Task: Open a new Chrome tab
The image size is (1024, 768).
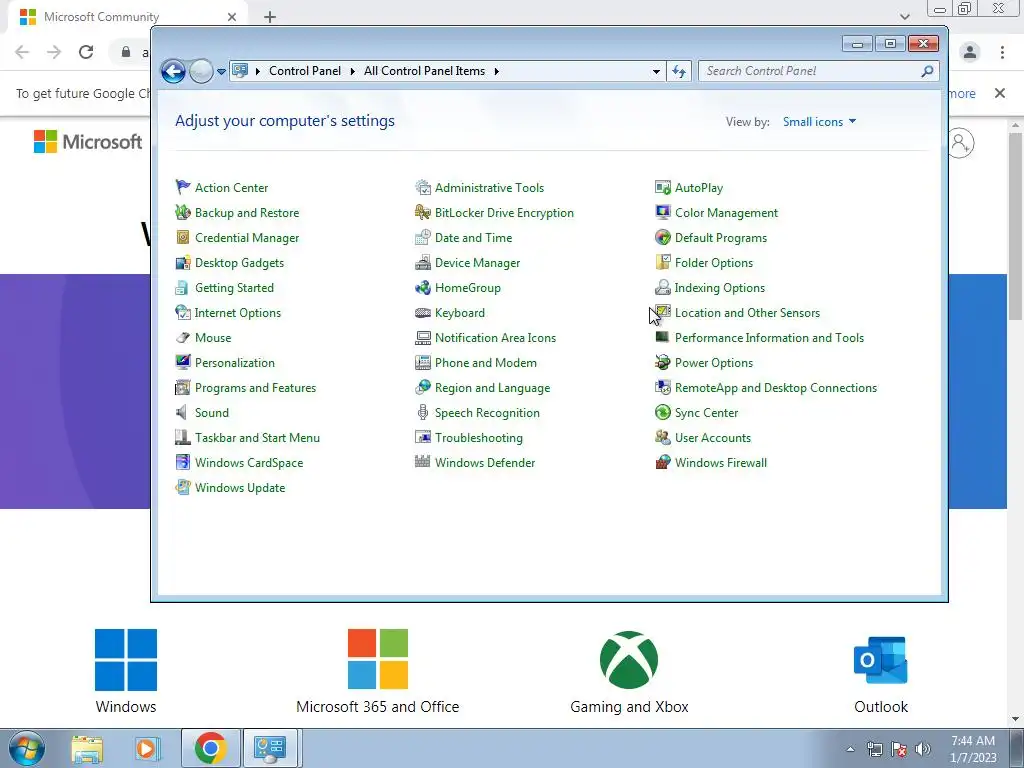Action: click(x=270, y=17)
